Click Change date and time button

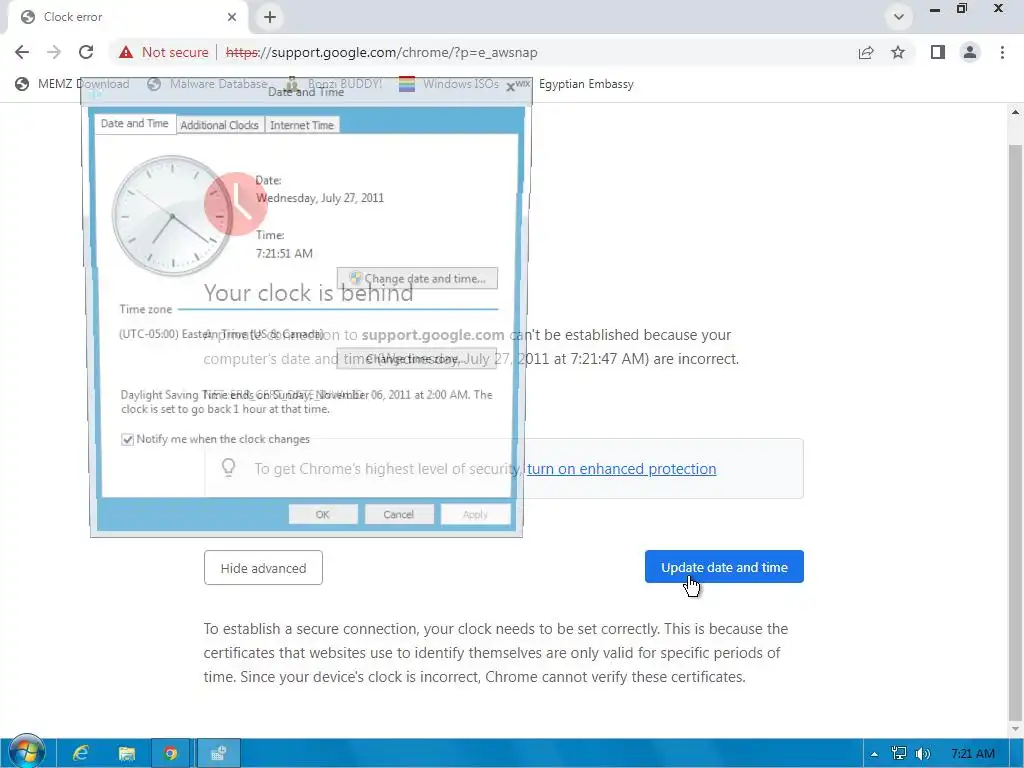(417, 278)
